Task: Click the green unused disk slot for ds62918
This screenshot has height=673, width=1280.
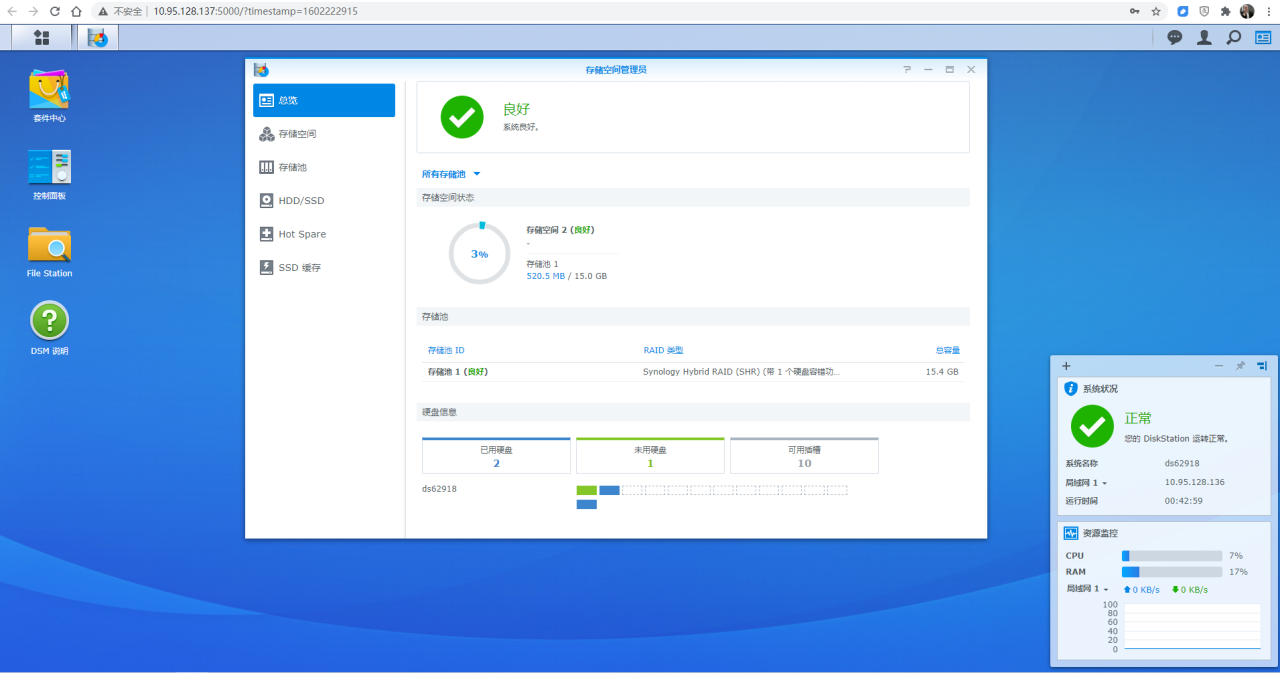Action: [587, 490]
